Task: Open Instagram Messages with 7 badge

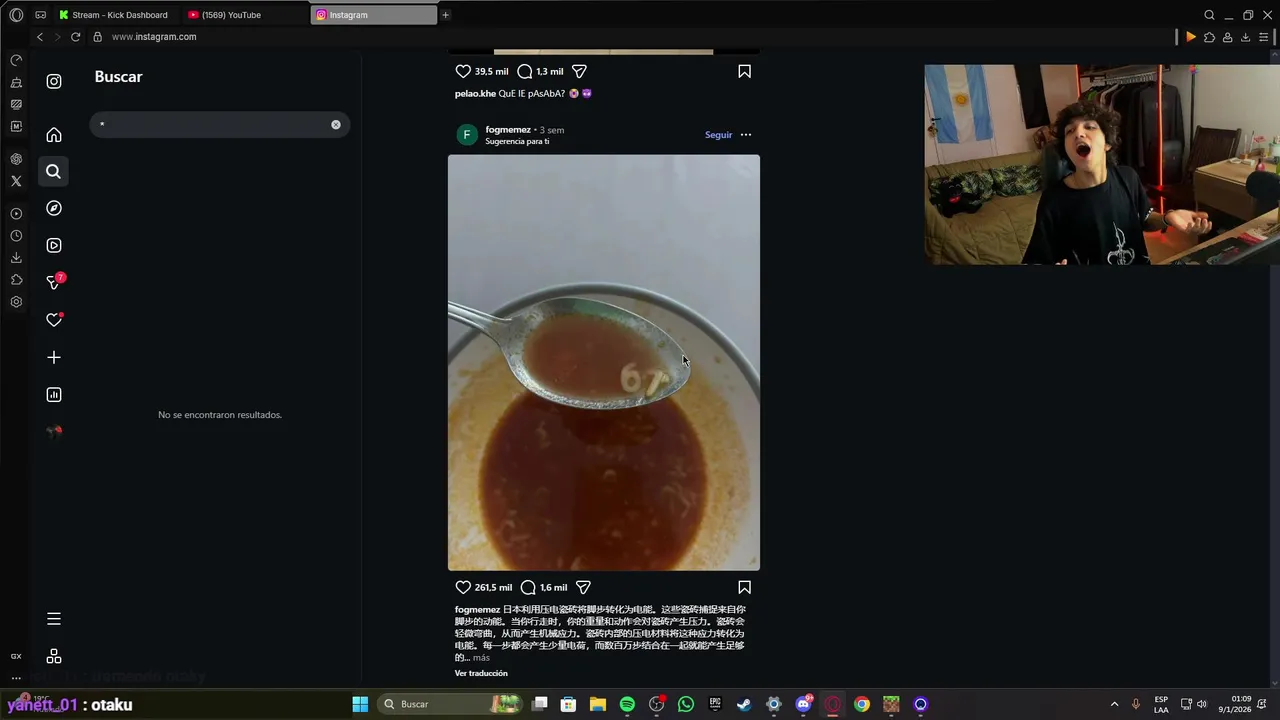Action: [x=55, y=282]
